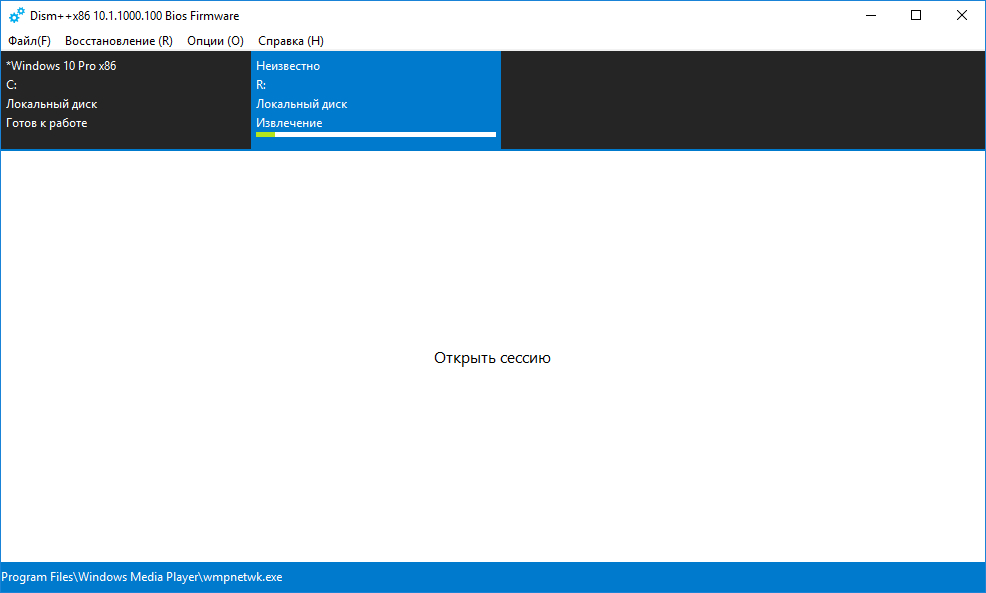Minimize the Dism++ window
Image resolution: width=986 pixels, height=593 pixels.
[871, 15]
